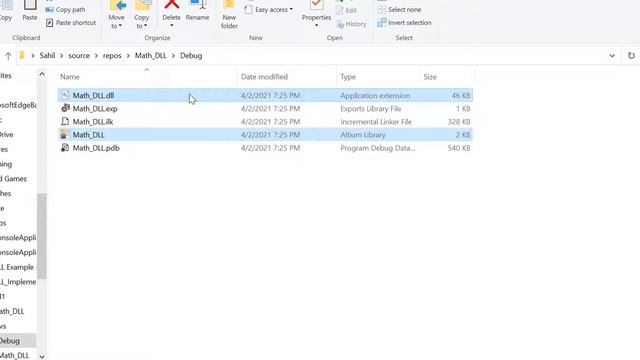Click the red Delete icon

click(171, 5)
